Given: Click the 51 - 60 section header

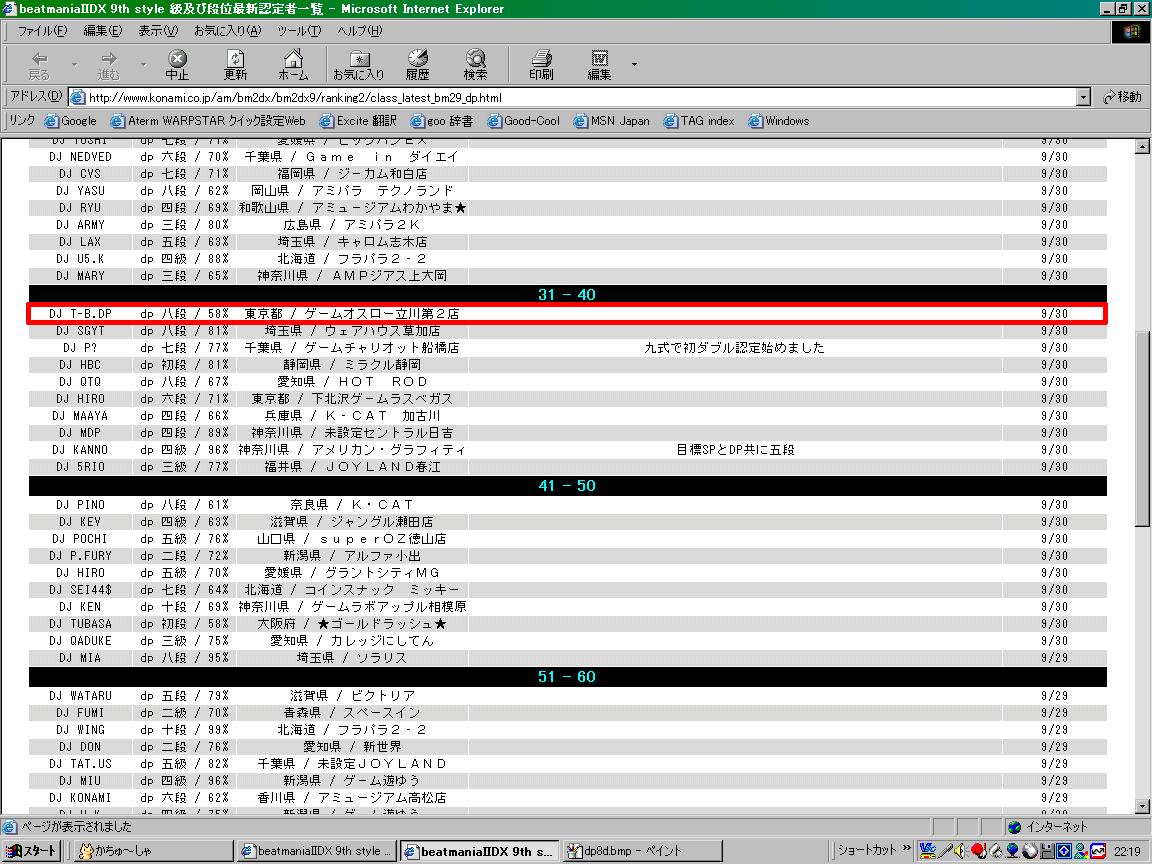Looking at the screenshot, I should pos(567,677).
